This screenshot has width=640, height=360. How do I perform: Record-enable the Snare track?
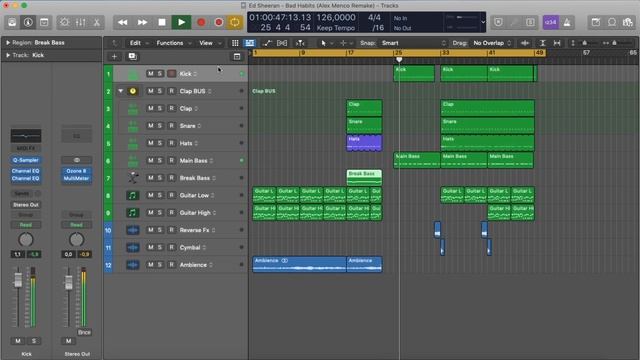(171, 126)
